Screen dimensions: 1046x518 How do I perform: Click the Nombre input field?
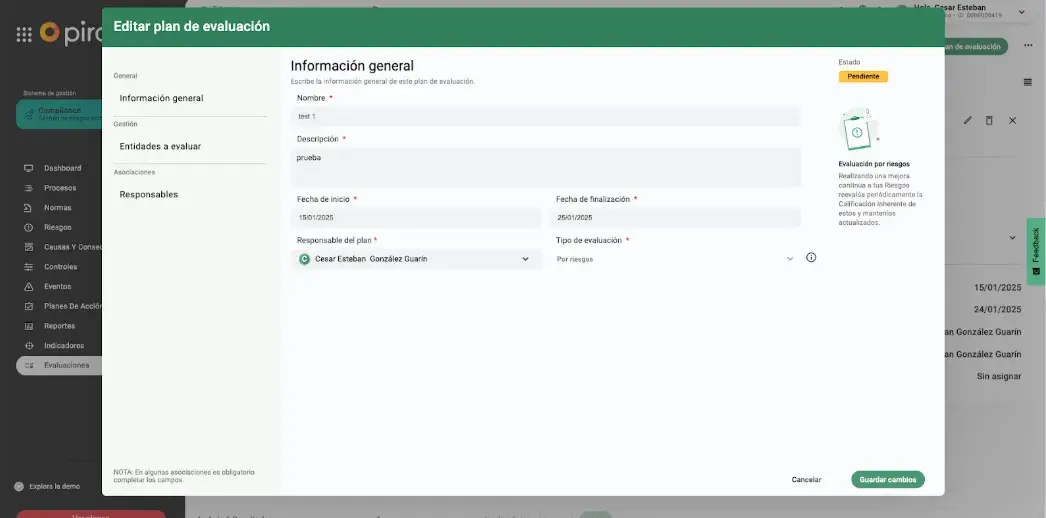click(x=547, y=117)
